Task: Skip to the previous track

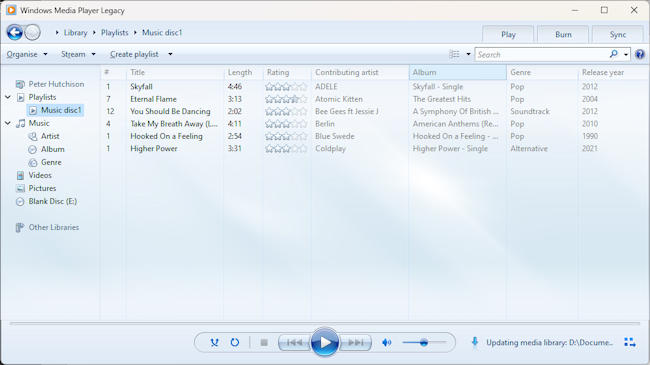Action: pos(294,343)
